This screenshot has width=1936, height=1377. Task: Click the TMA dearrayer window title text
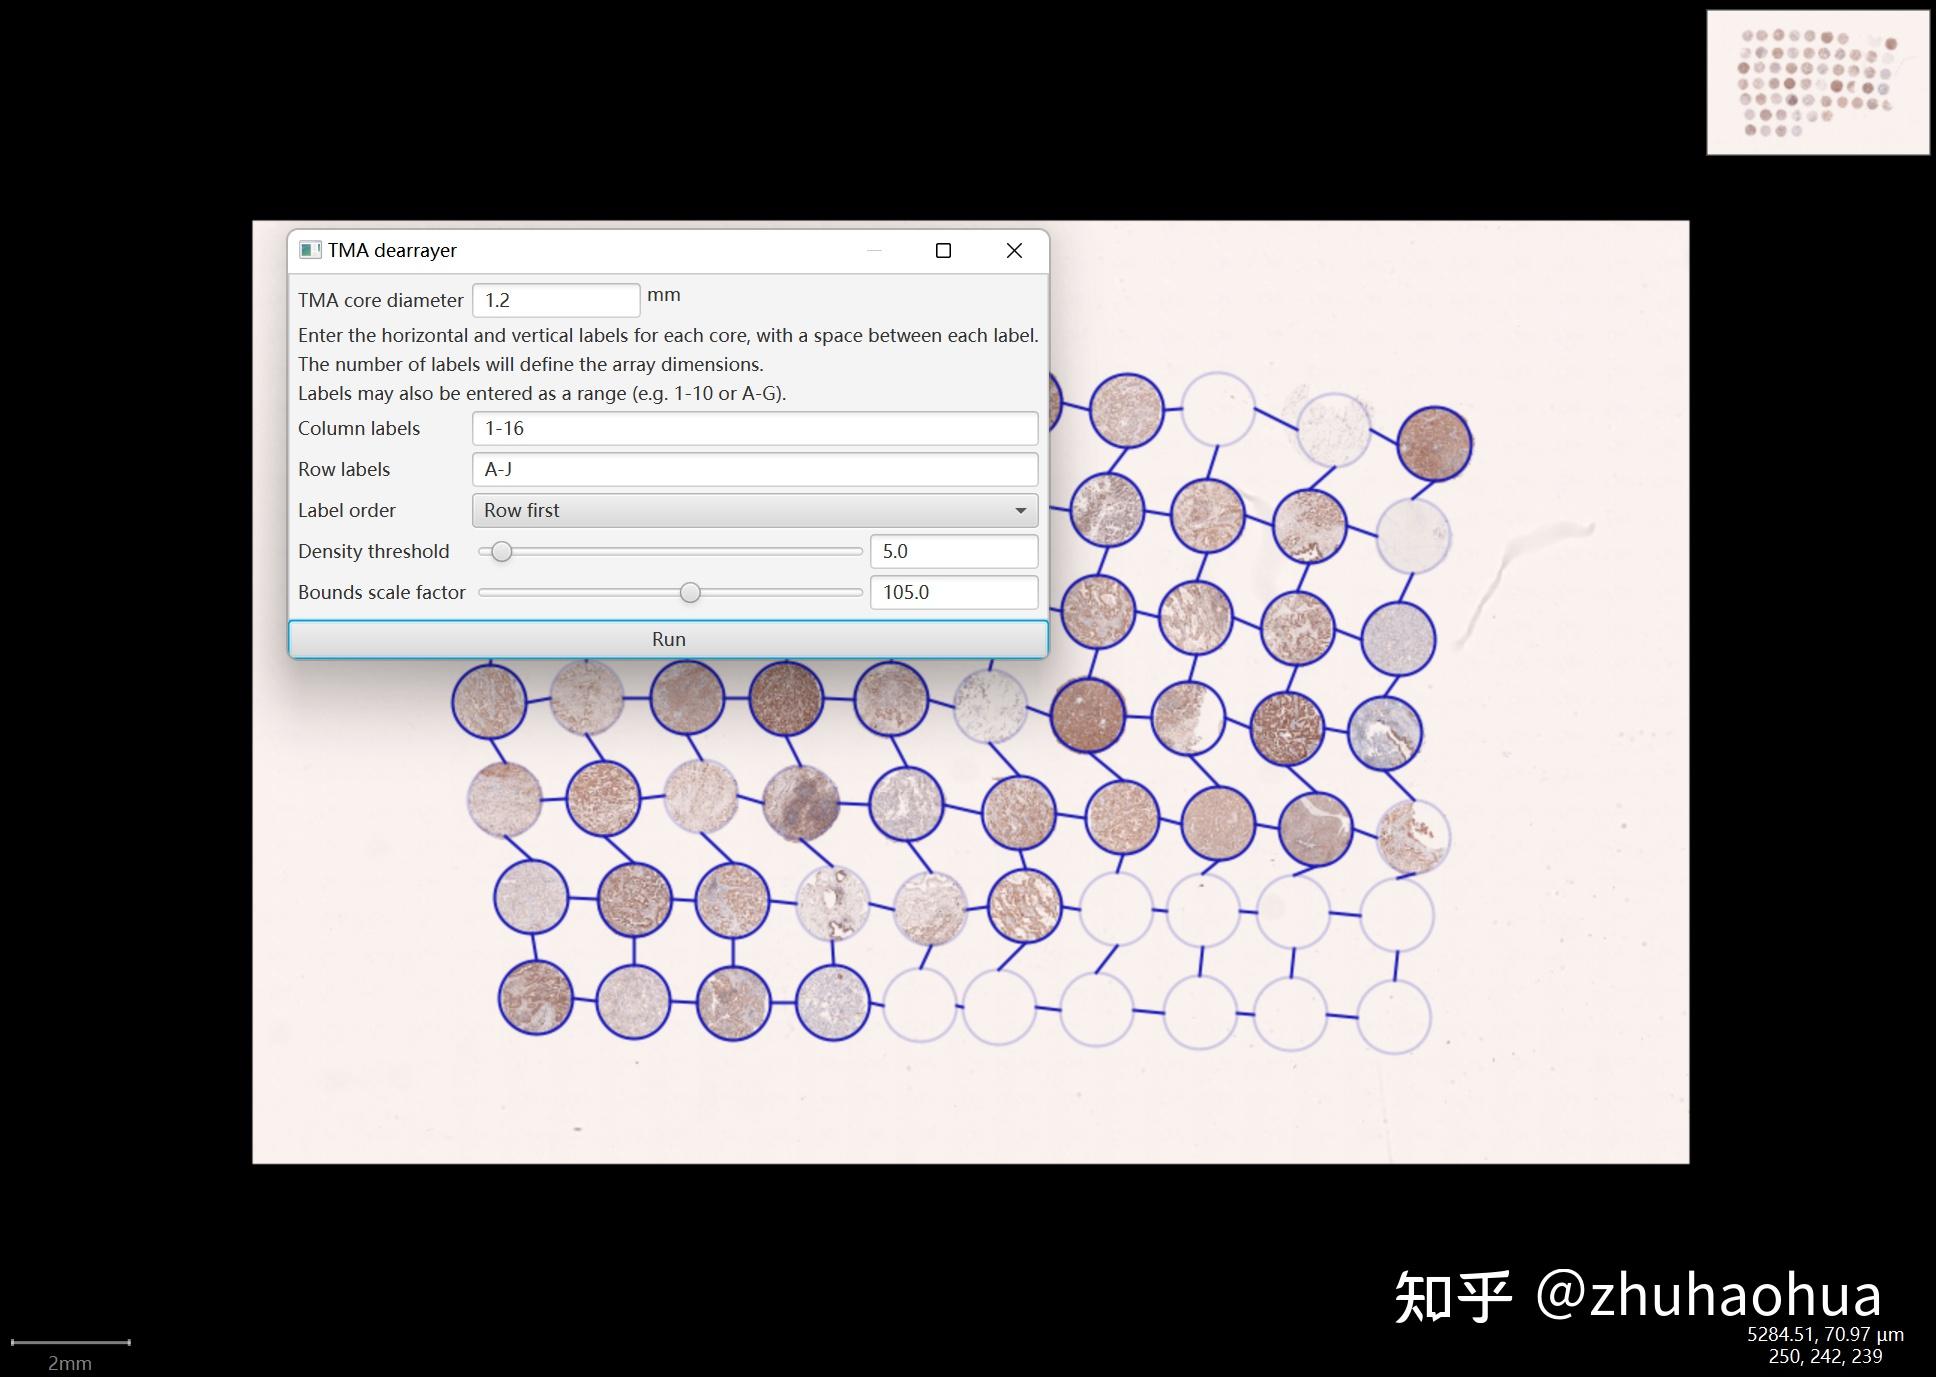tap(393, 251)
